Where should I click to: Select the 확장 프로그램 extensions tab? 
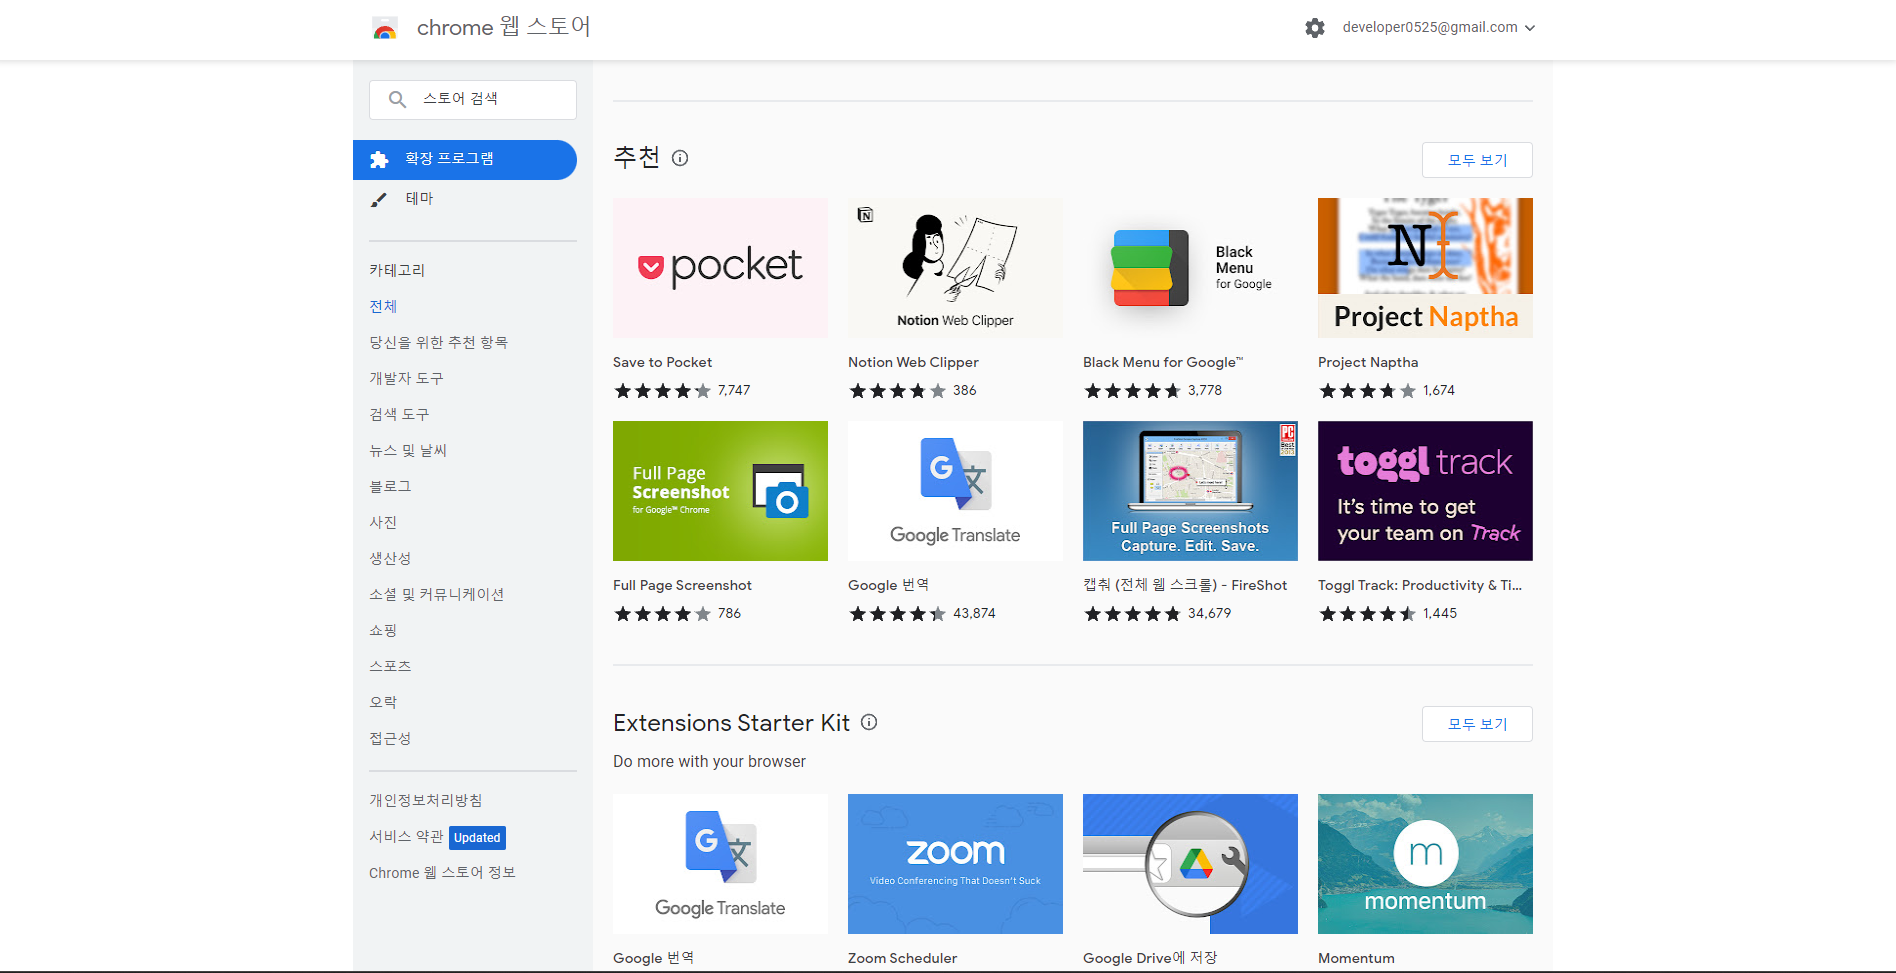click(x=465, y=160)
